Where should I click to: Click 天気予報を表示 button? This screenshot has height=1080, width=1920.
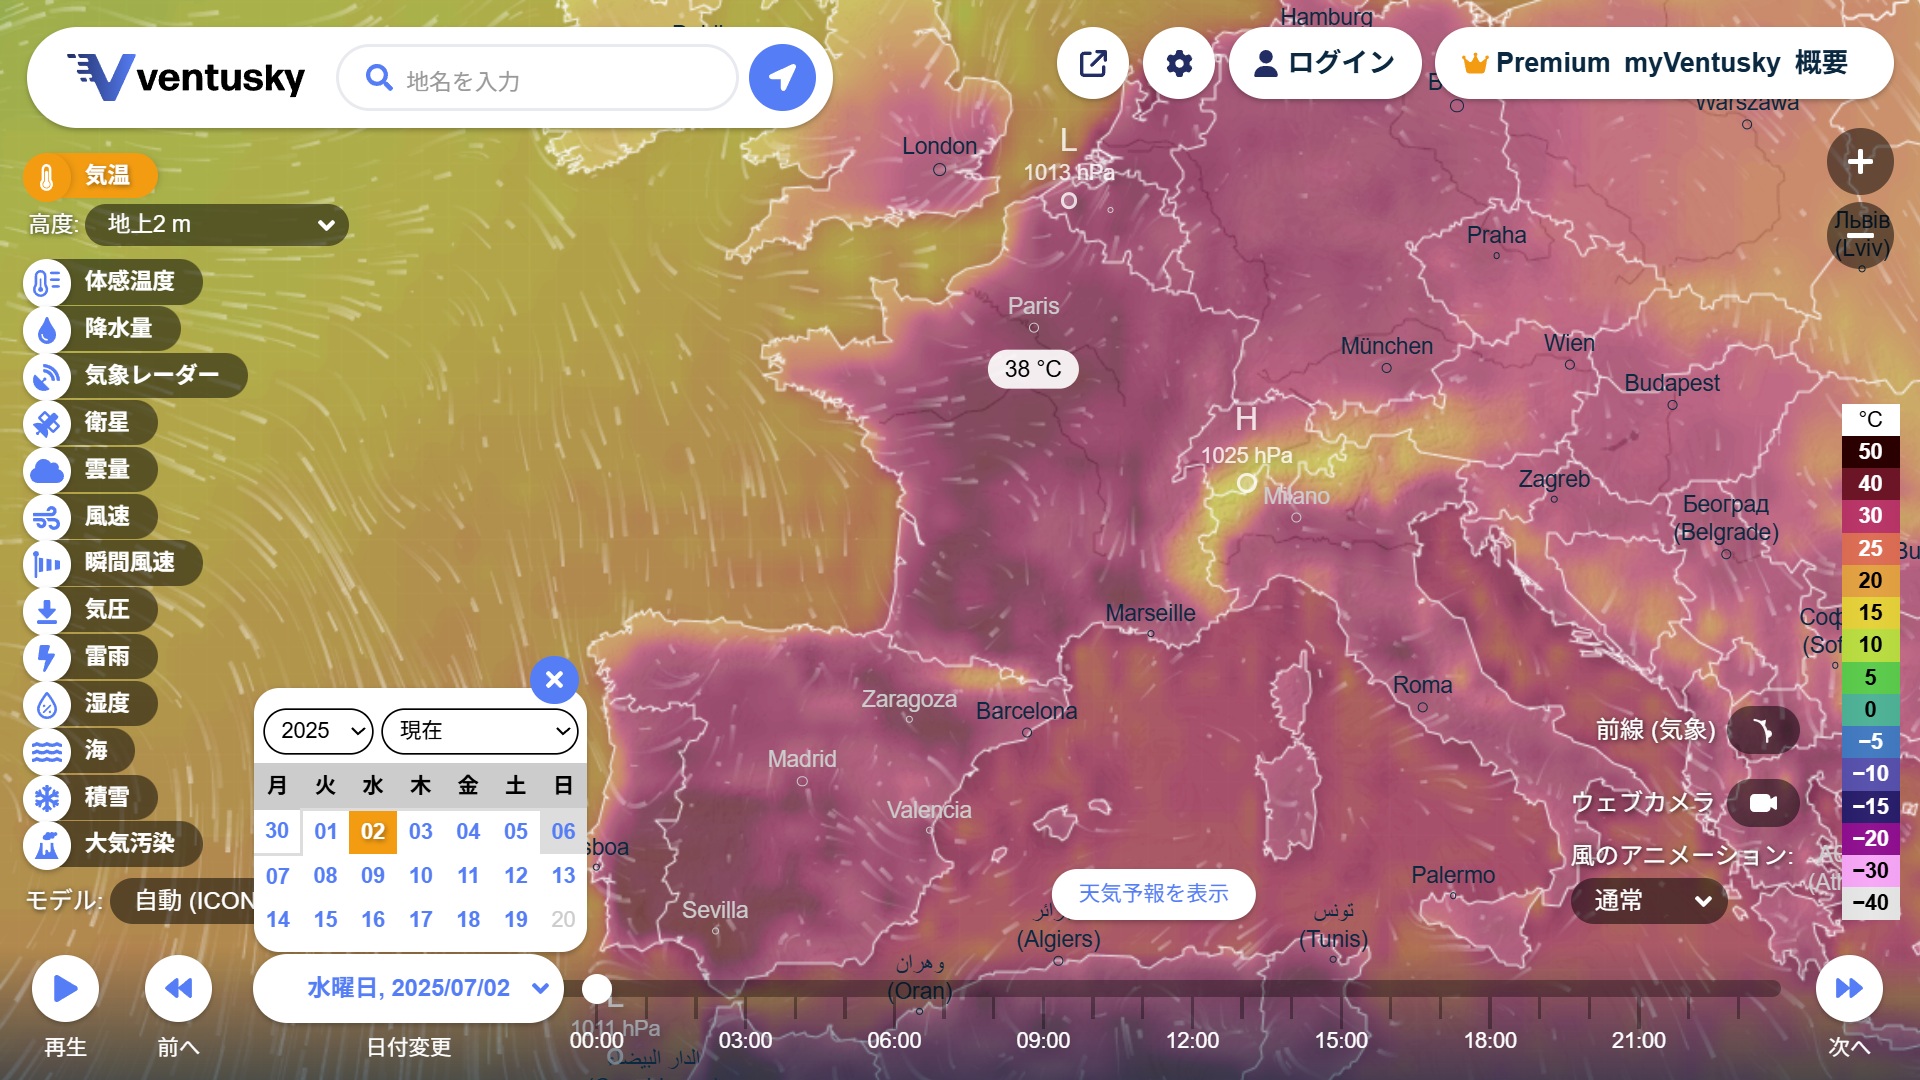coord(1153,894)
